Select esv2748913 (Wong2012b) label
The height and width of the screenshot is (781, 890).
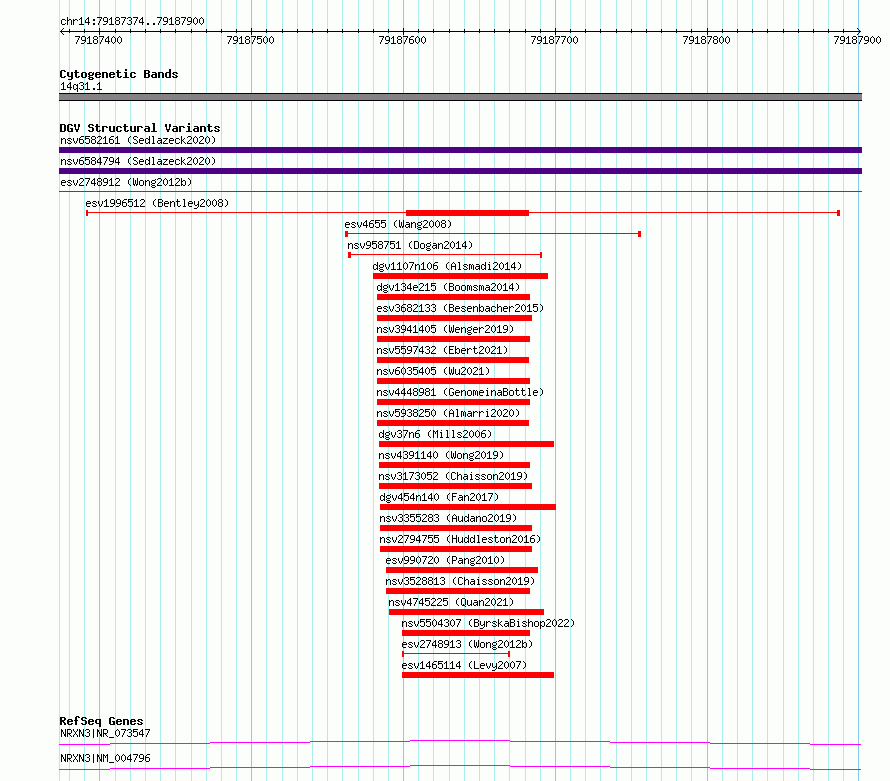467,644
